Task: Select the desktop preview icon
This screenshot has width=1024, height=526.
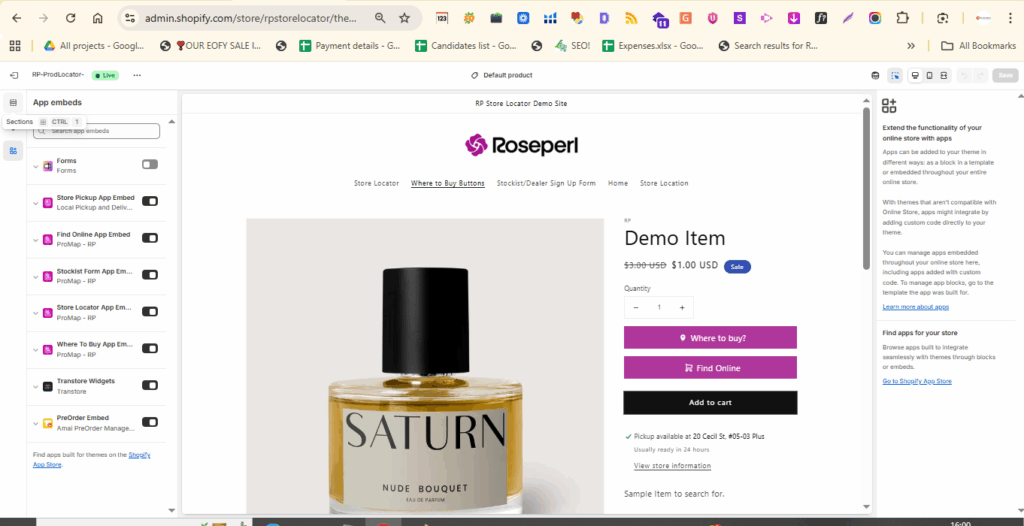Action: 913,75
